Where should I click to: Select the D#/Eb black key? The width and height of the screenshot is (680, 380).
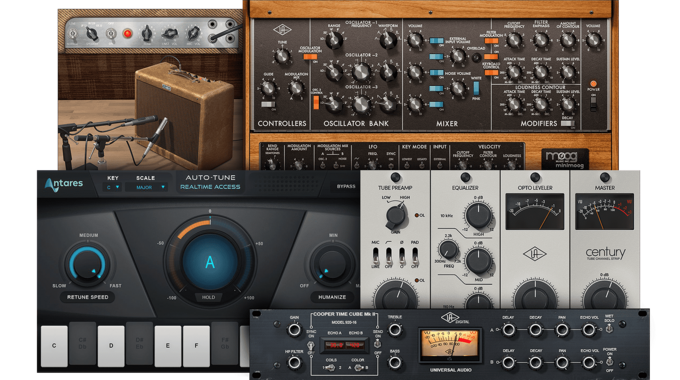(139, 343)
